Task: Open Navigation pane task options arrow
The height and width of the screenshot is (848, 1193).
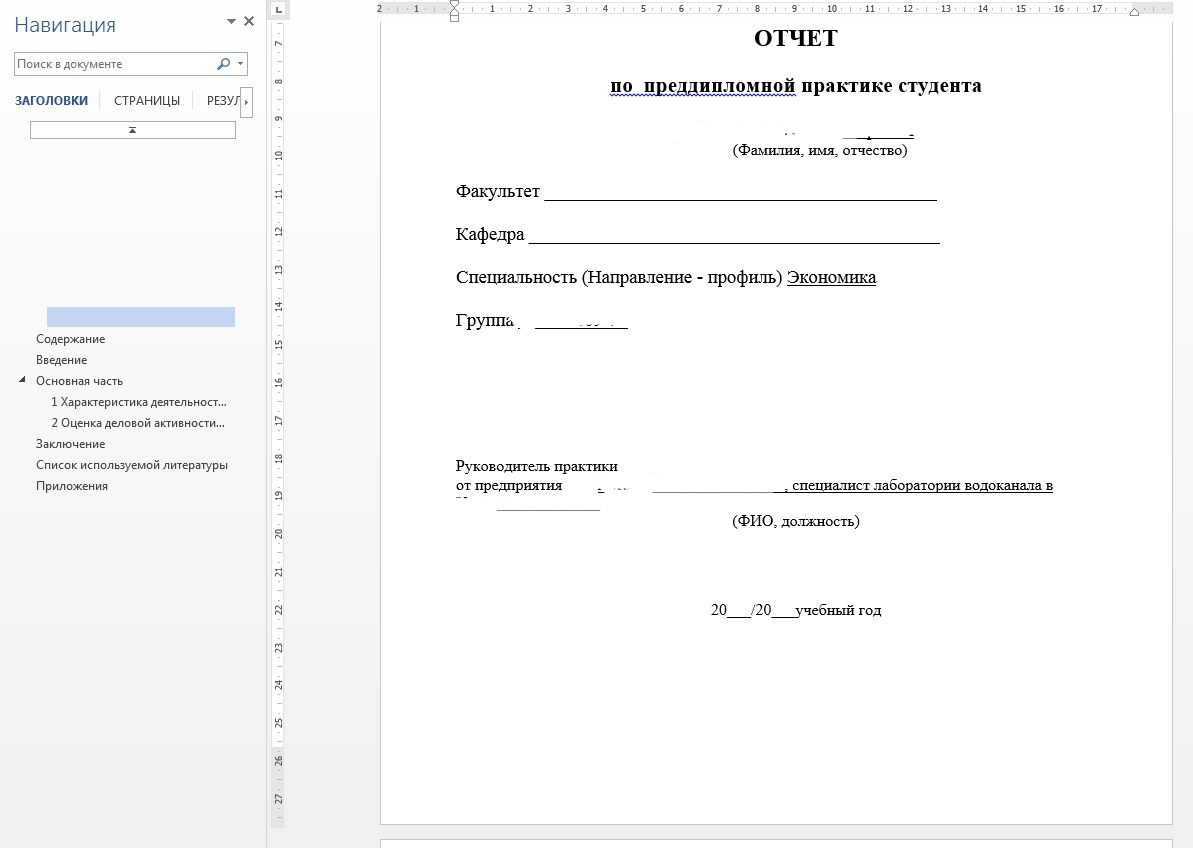Action: [231, 21]
